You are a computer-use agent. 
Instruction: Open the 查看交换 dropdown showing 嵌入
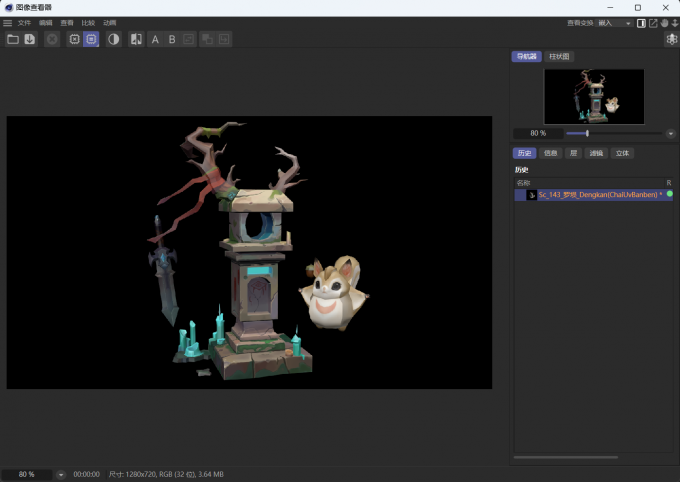click(615, 23)
